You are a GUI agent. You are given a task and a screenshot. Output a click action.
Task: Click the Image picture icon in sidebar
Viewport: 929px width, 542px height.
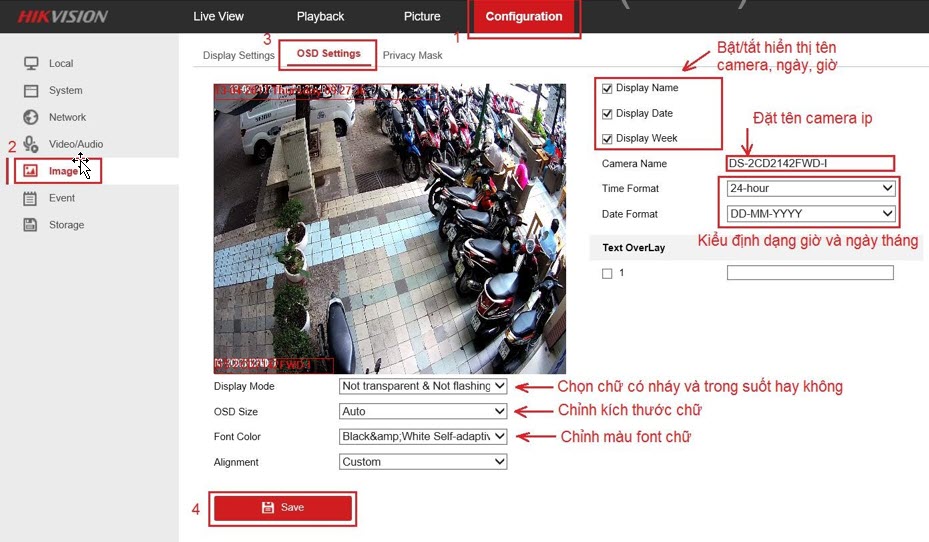(x=31, y=171)
